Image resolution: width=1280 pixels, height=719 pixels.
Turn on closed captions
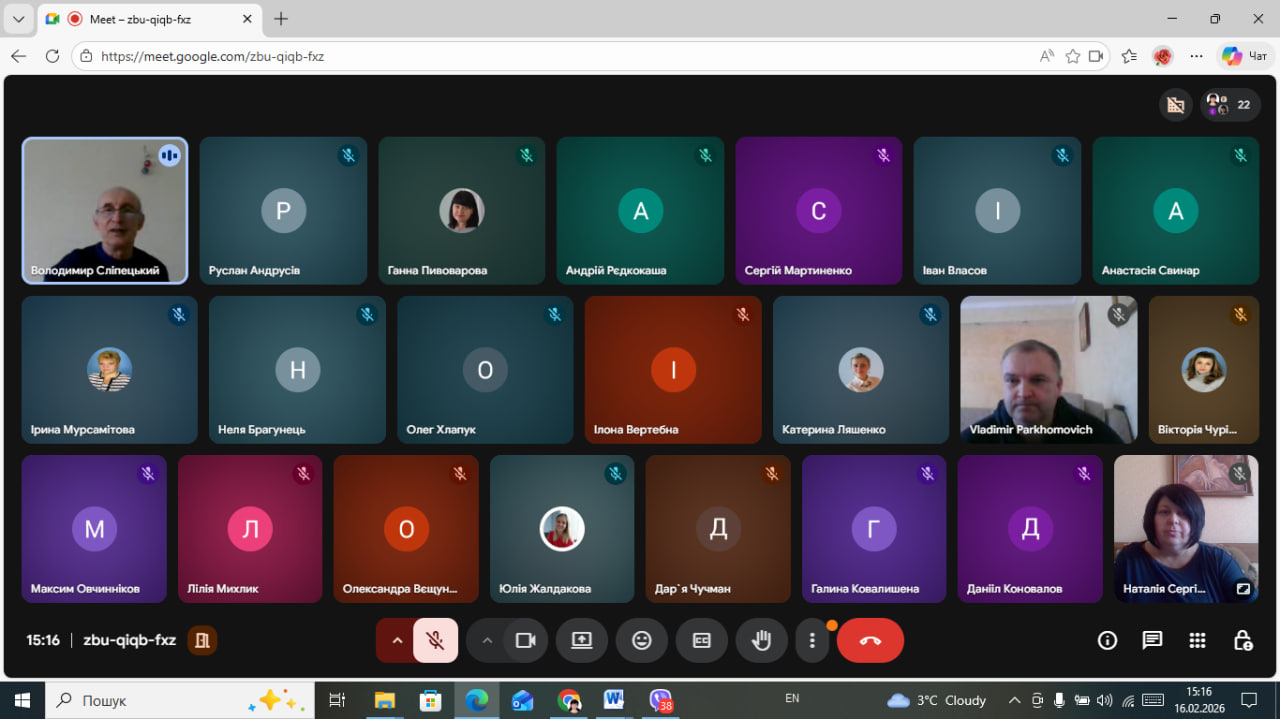[x=702, y=641]
